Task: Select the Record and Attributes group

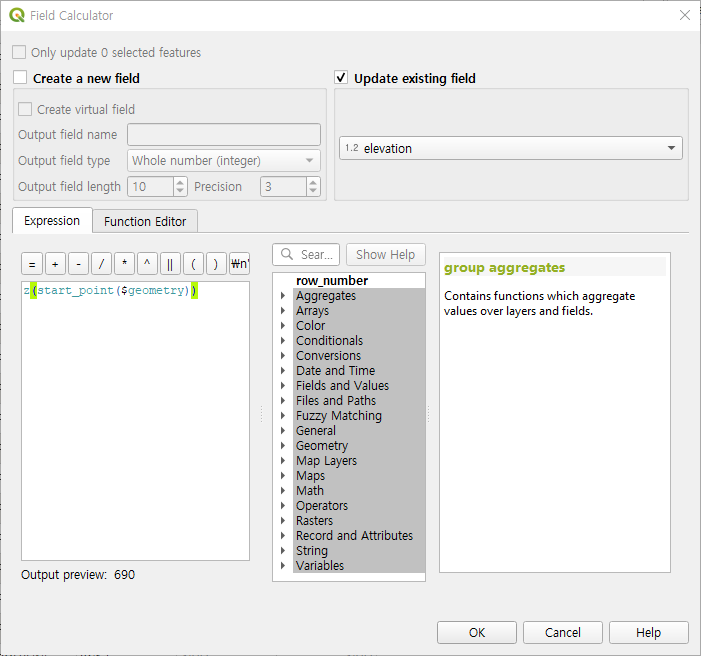Action: pyautogui.click(x=354, y=535)
